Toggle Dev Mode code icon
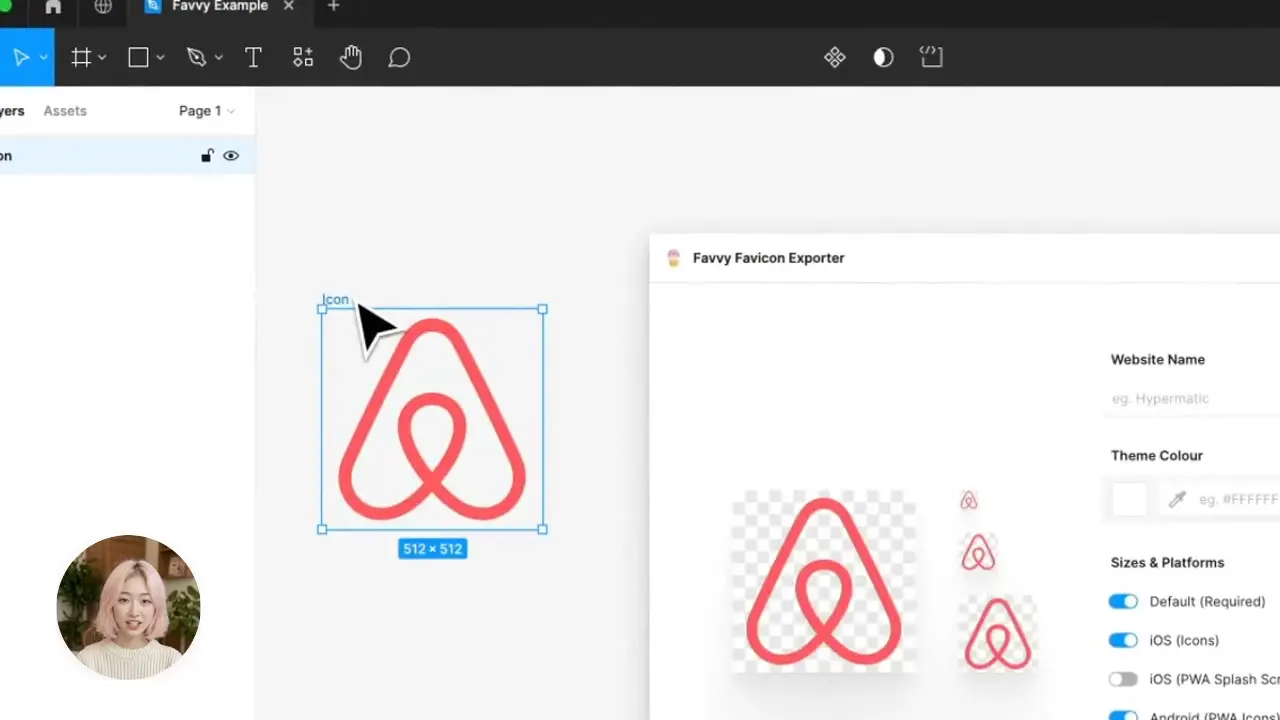Image resolution: width=1280 pixels, height=720 pixels. [931, 58]
